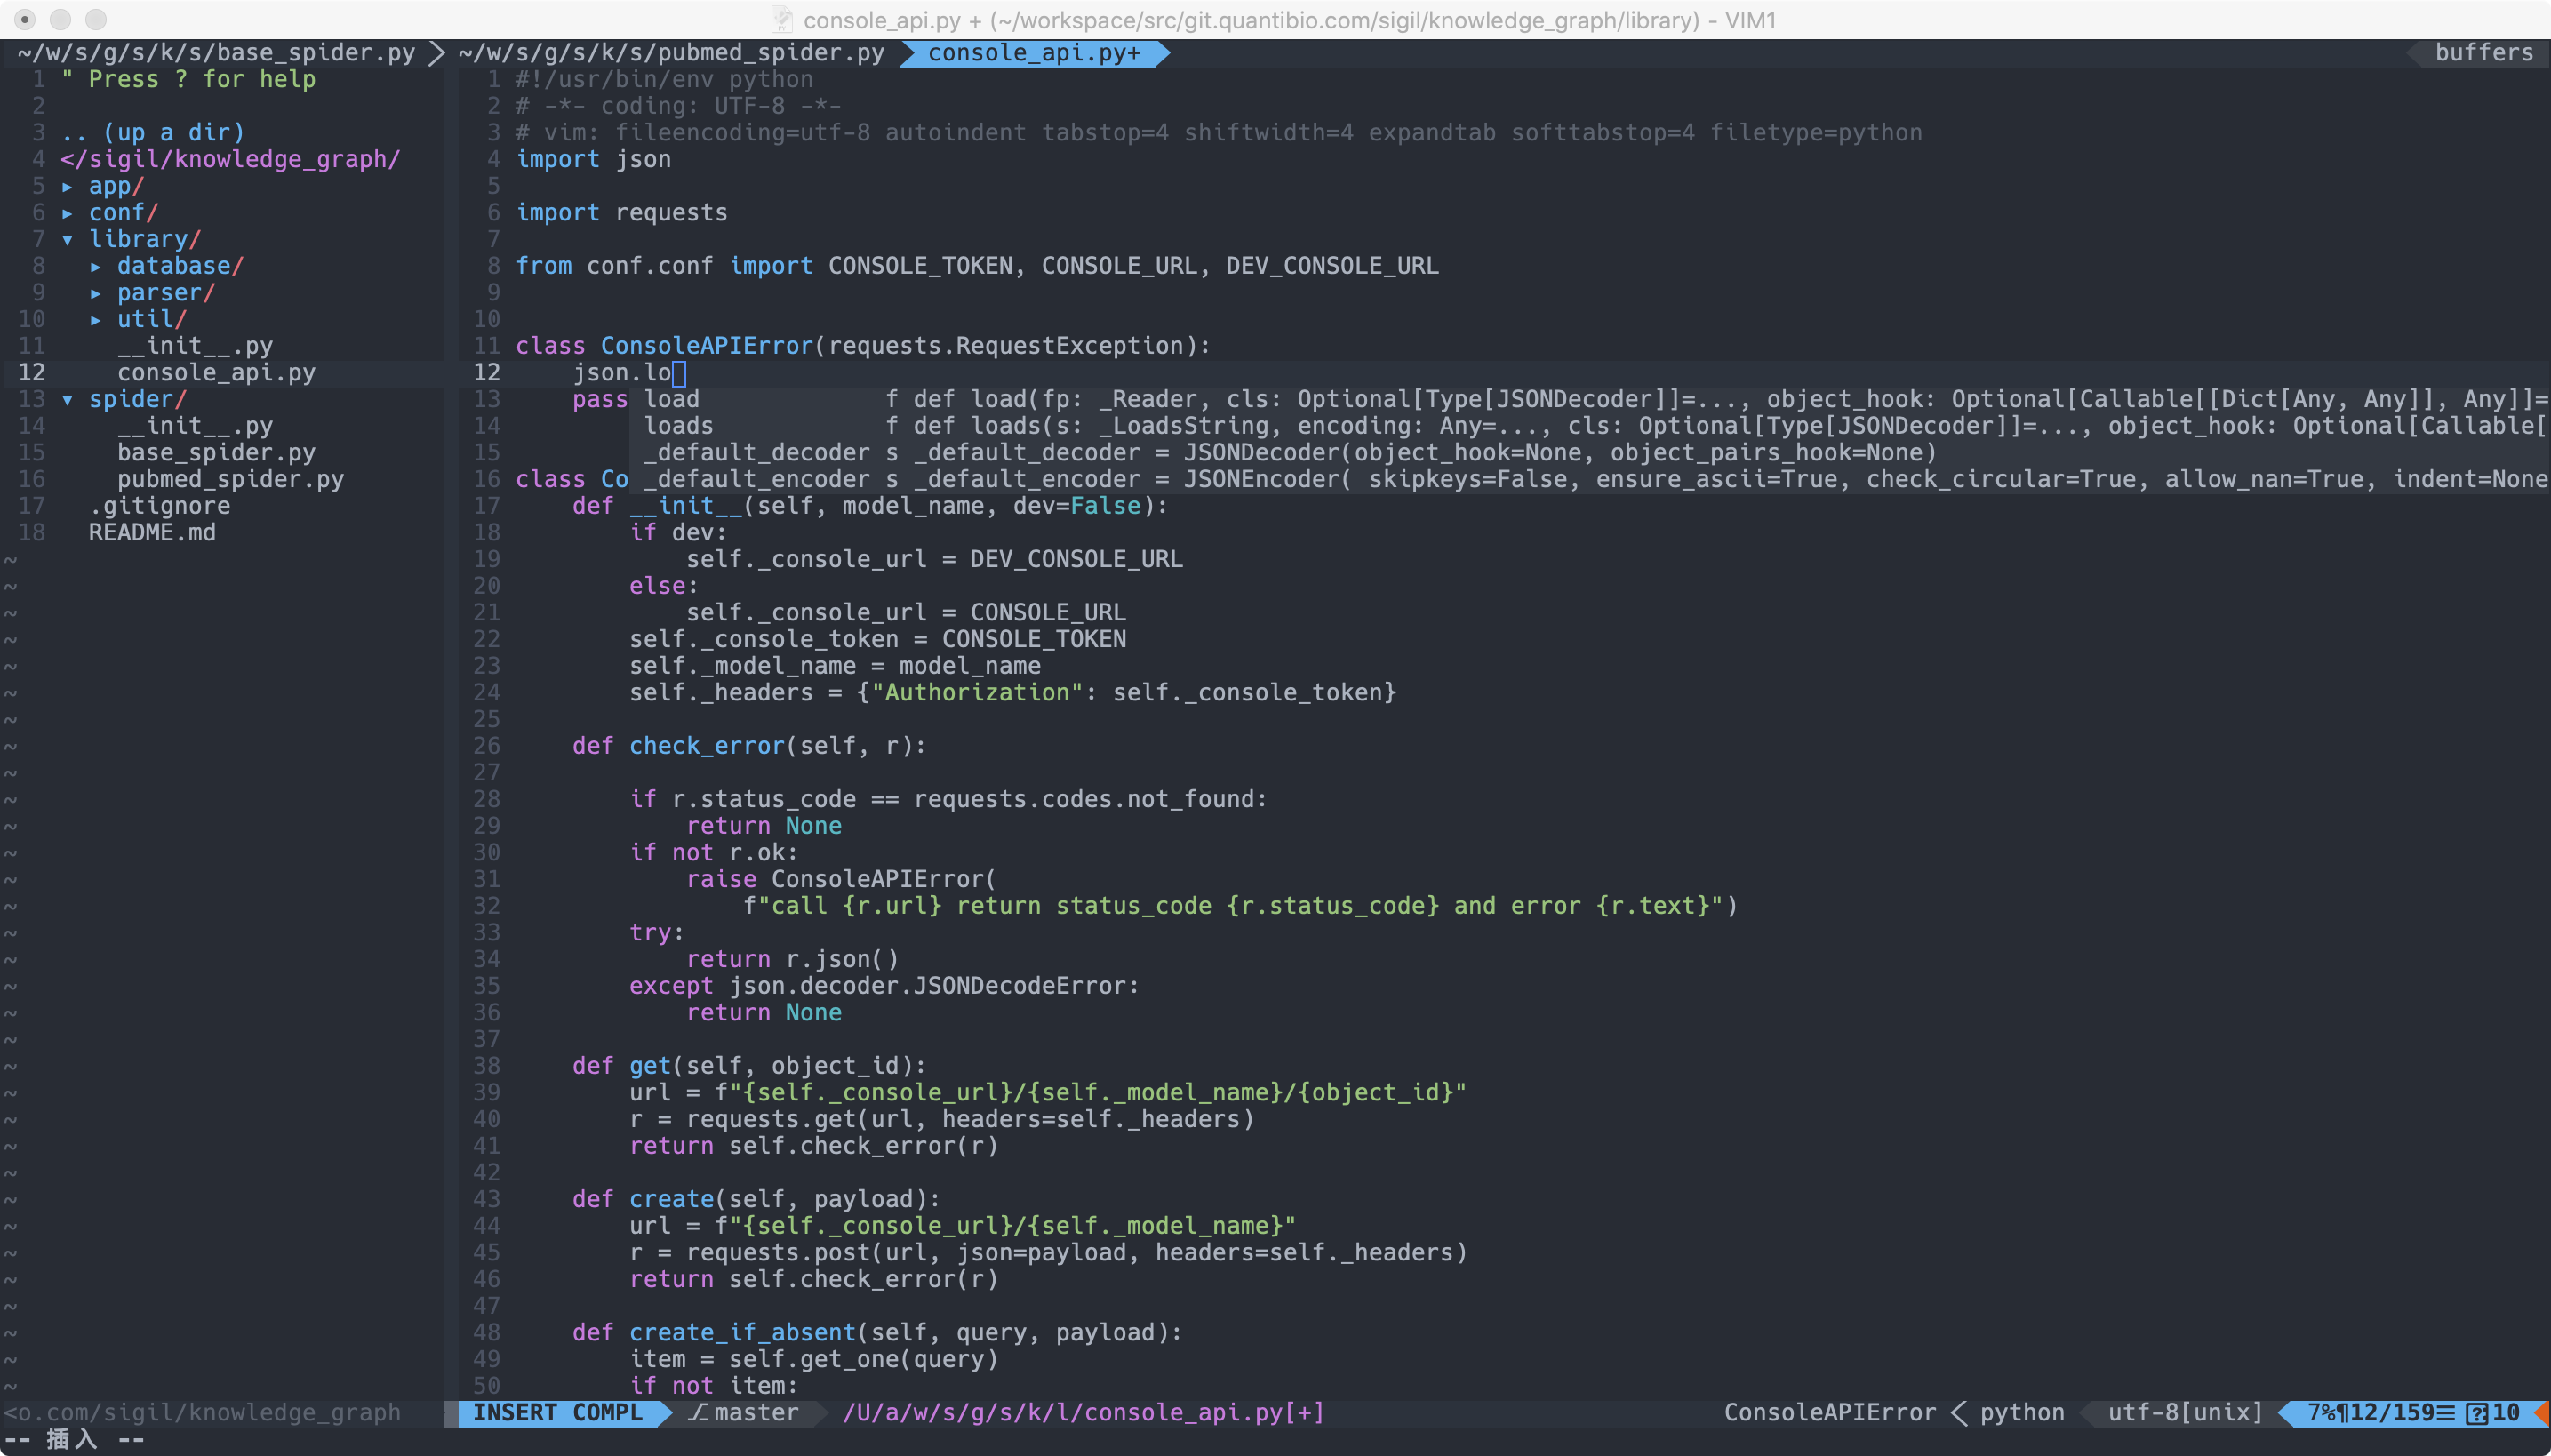Image resolution: width=2551 pixels, height=1456 pixels.
Task: Click the angle separator before python filetype
Action: coord(1958,1412)
